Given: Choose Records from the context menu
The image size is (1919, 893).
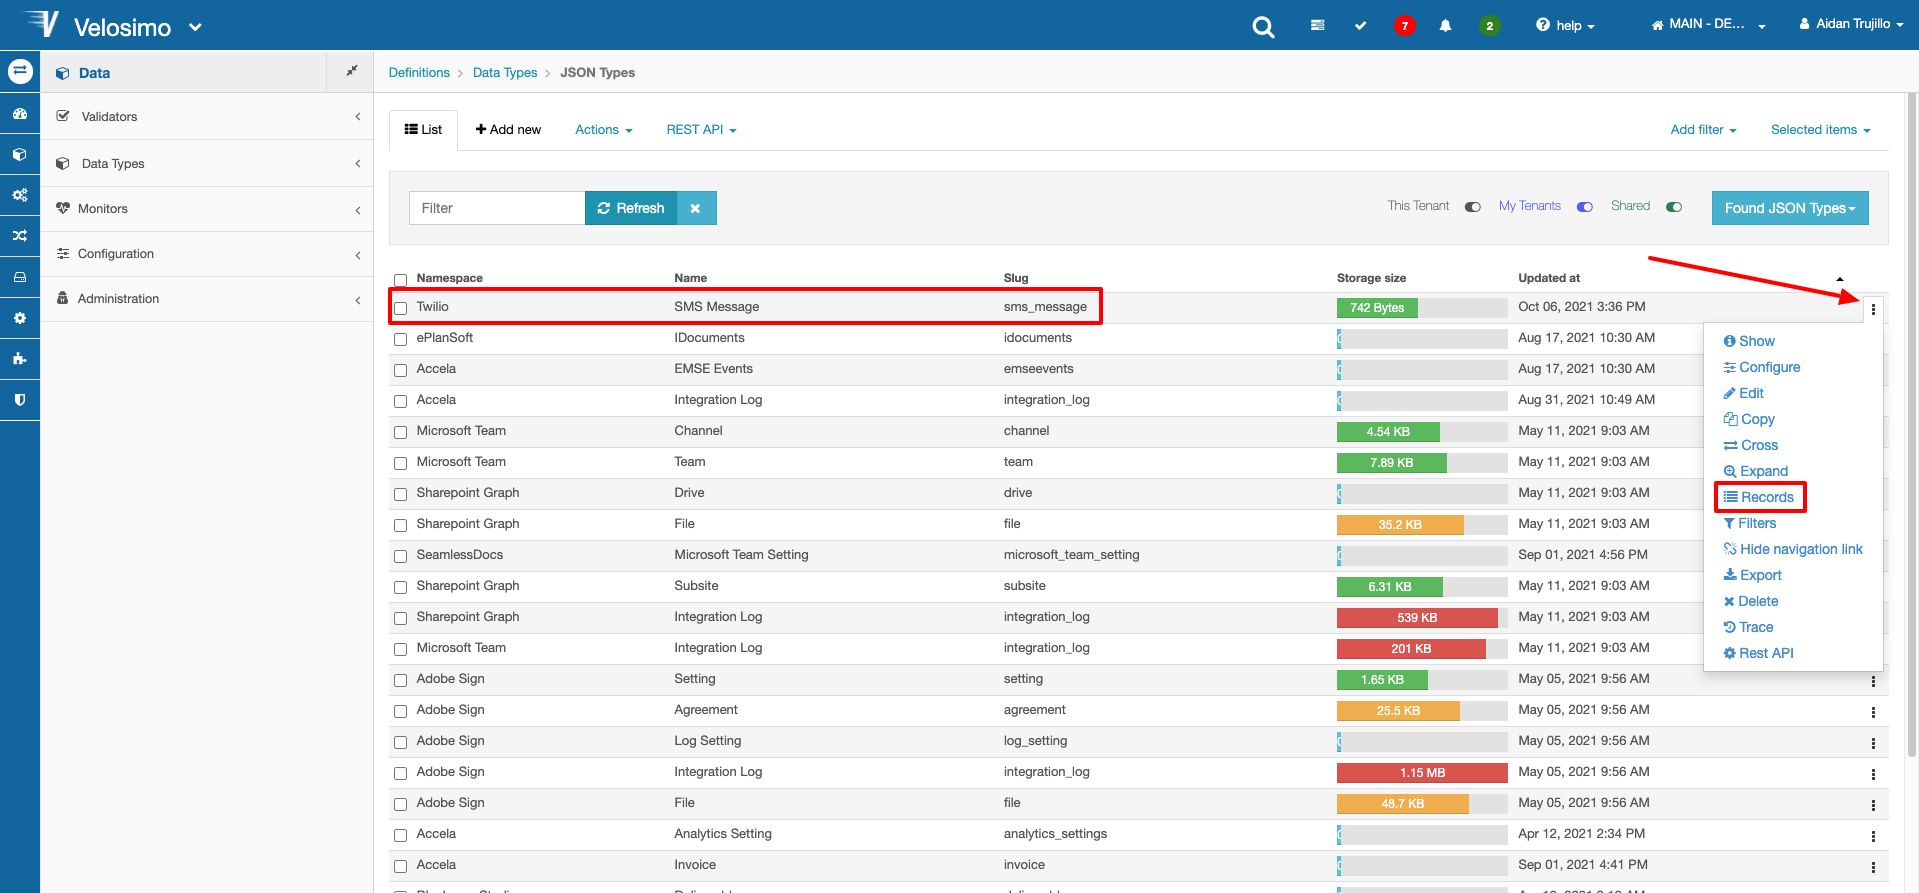Looking at the screenshot, I should click(x=1759, y=497).
